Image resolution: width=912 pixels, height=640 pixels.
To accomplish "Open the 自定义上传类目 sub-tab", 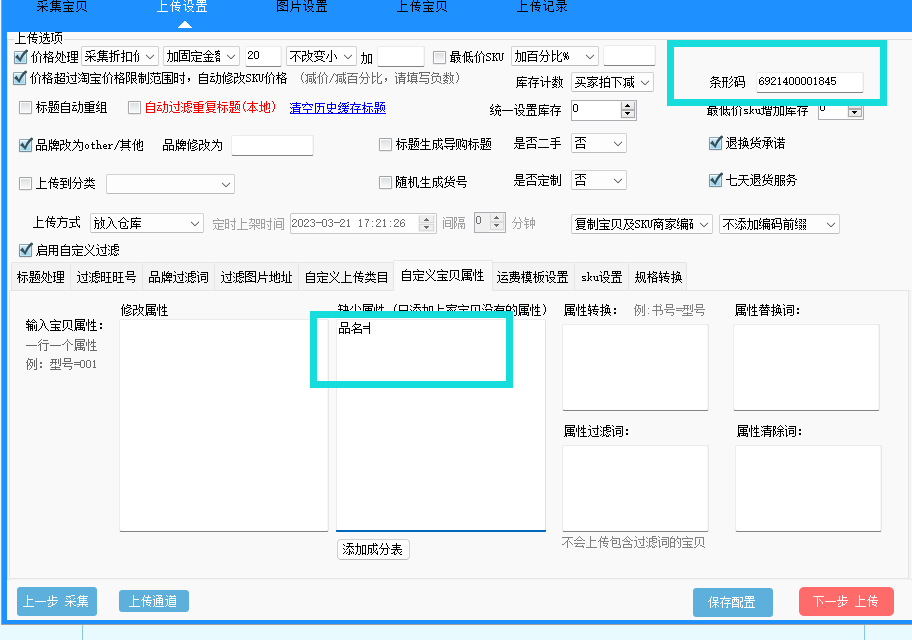I will point(346,277).
